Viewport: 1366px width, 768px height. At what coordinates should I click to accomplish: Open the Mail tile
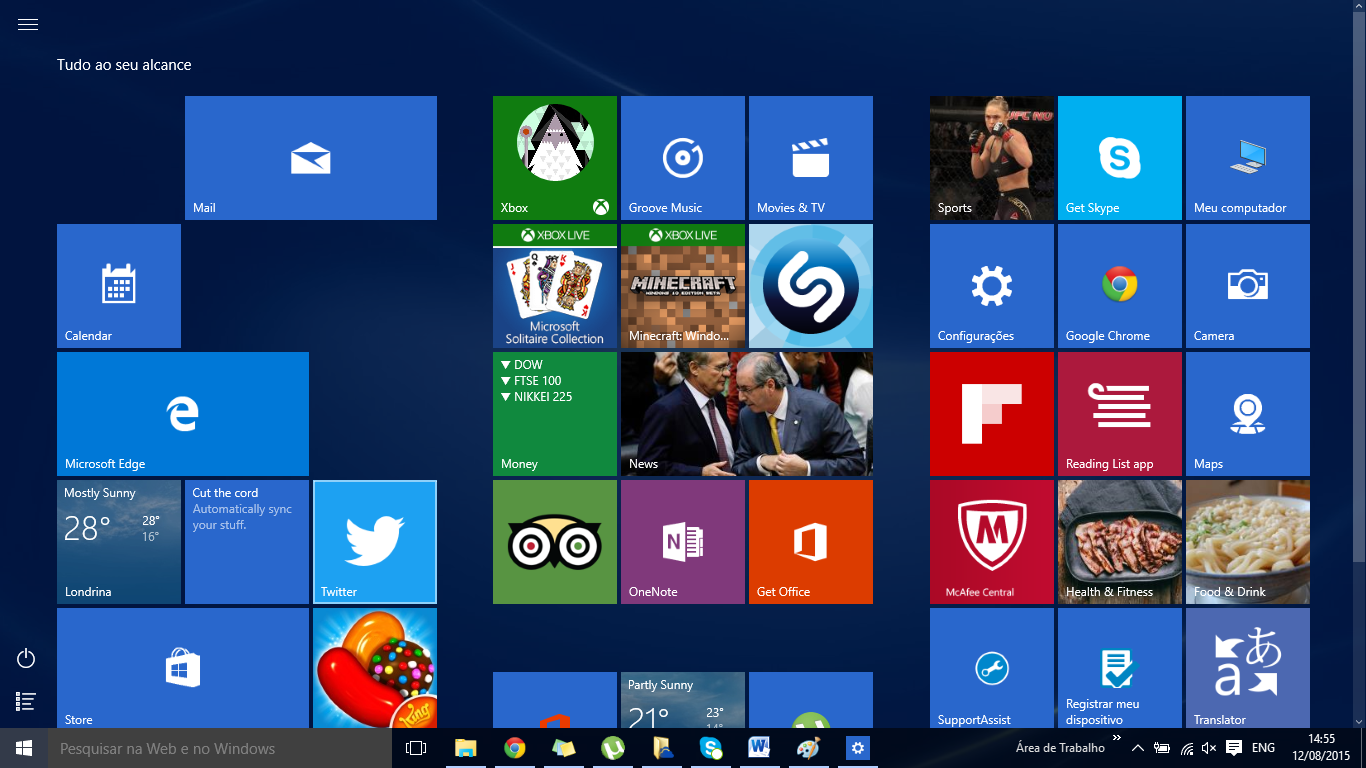[311, 158]
